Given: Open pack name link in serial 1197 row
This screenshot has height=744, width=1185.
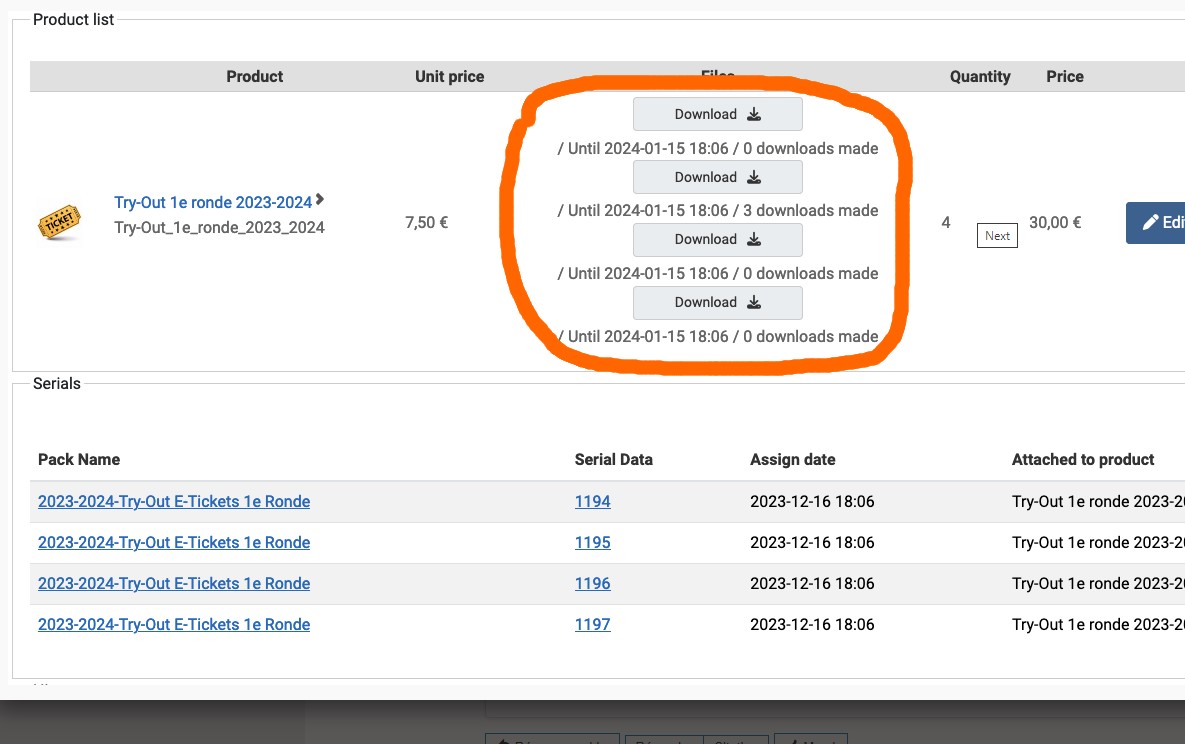Looking at the screenshot, I should point(174,625).
